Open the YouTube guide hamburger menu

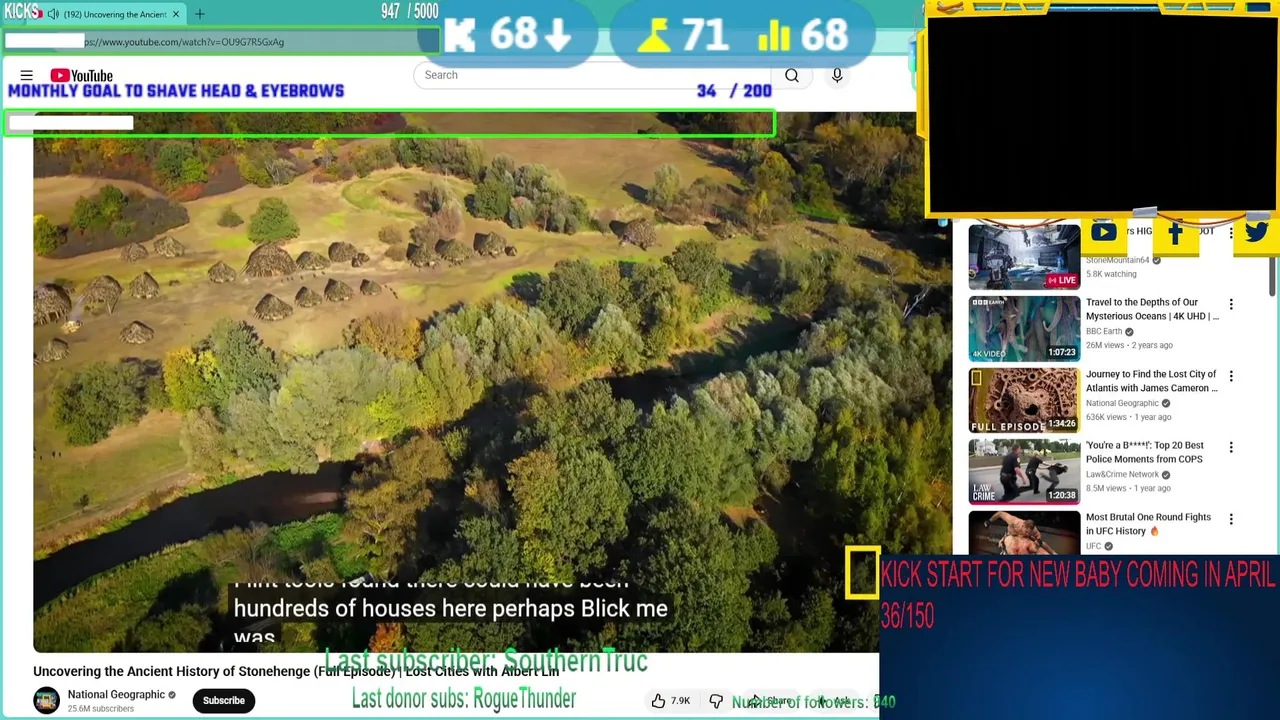(x=27, y=75)
